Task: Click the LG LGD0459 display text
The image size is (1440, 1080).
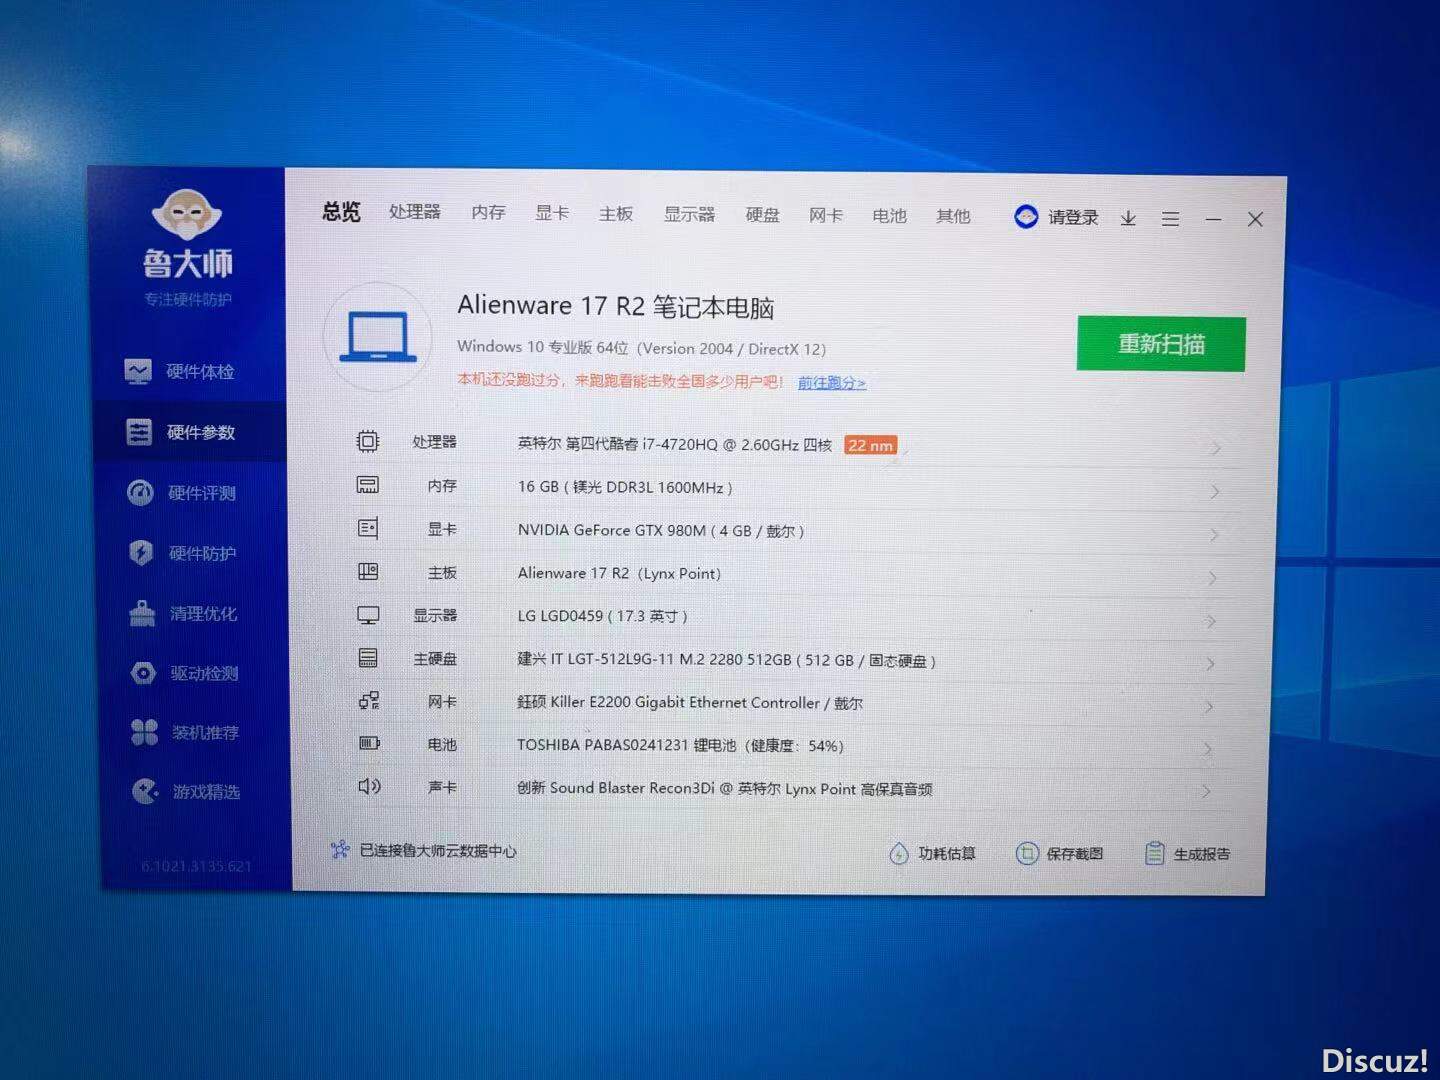Action: pyautogui.click(x=602, y=616)
